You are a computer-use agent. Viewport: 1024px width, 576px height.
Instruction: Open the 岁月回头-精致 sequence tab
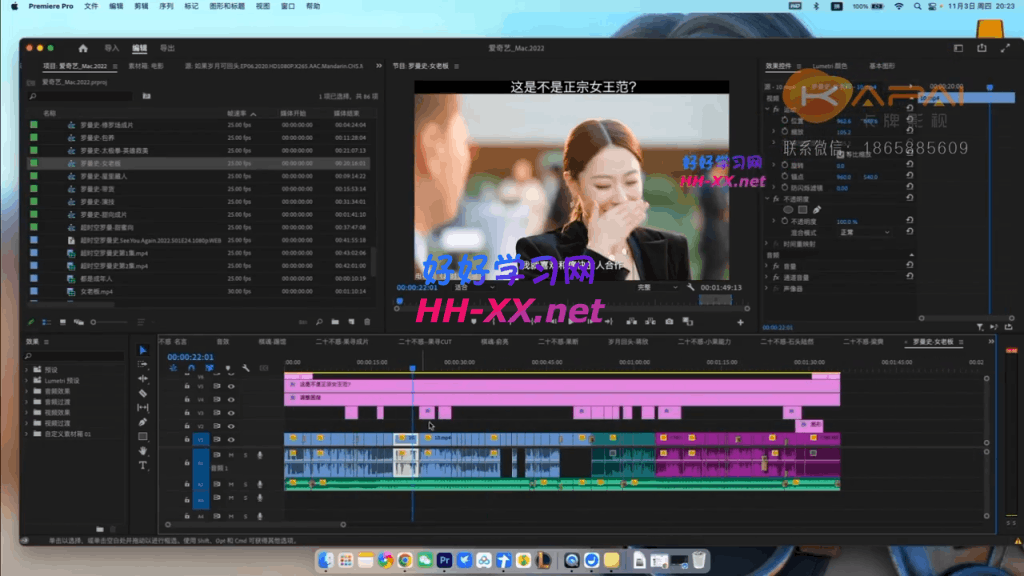click(628, 342)
